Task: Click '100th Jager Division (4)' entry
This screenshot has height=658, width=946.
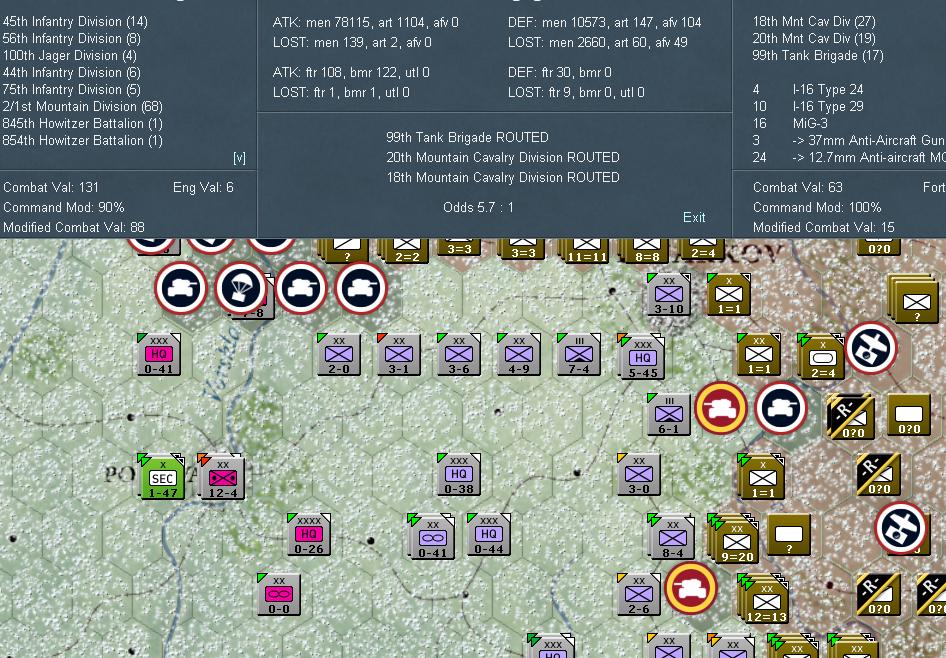Action: (69, 55)
